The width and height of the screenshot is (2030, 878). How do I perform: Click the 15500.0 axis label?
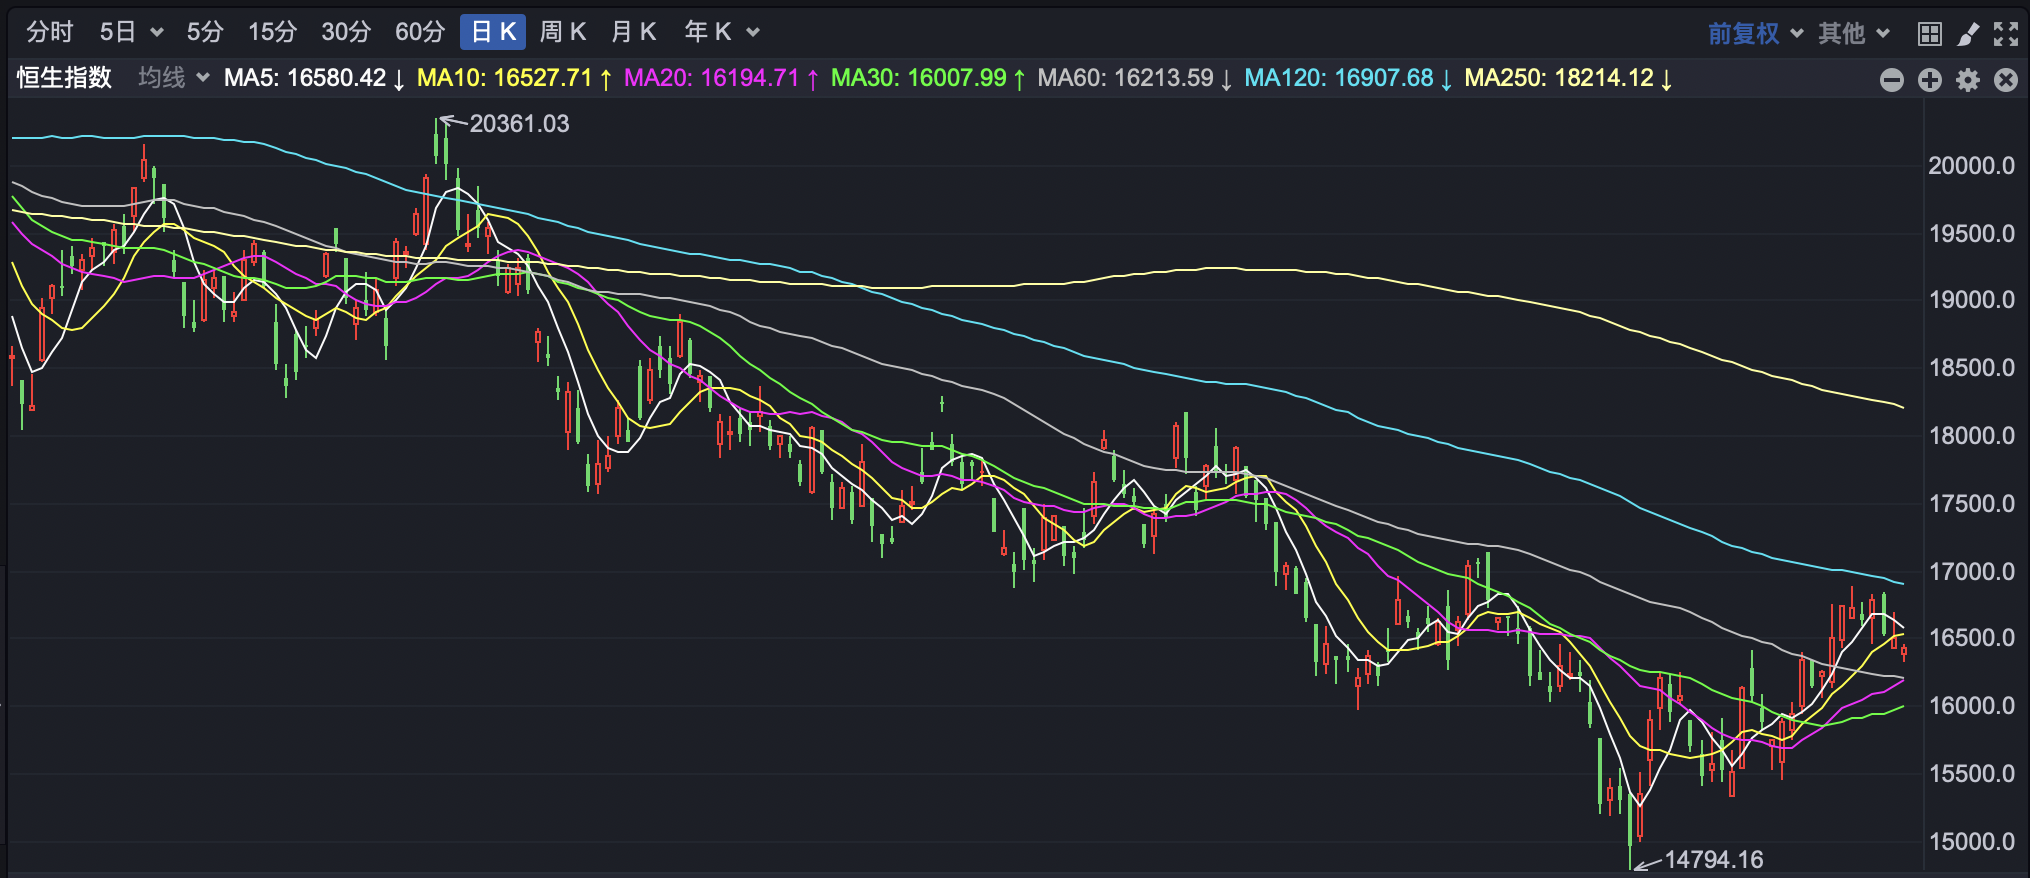(1971, 774)
